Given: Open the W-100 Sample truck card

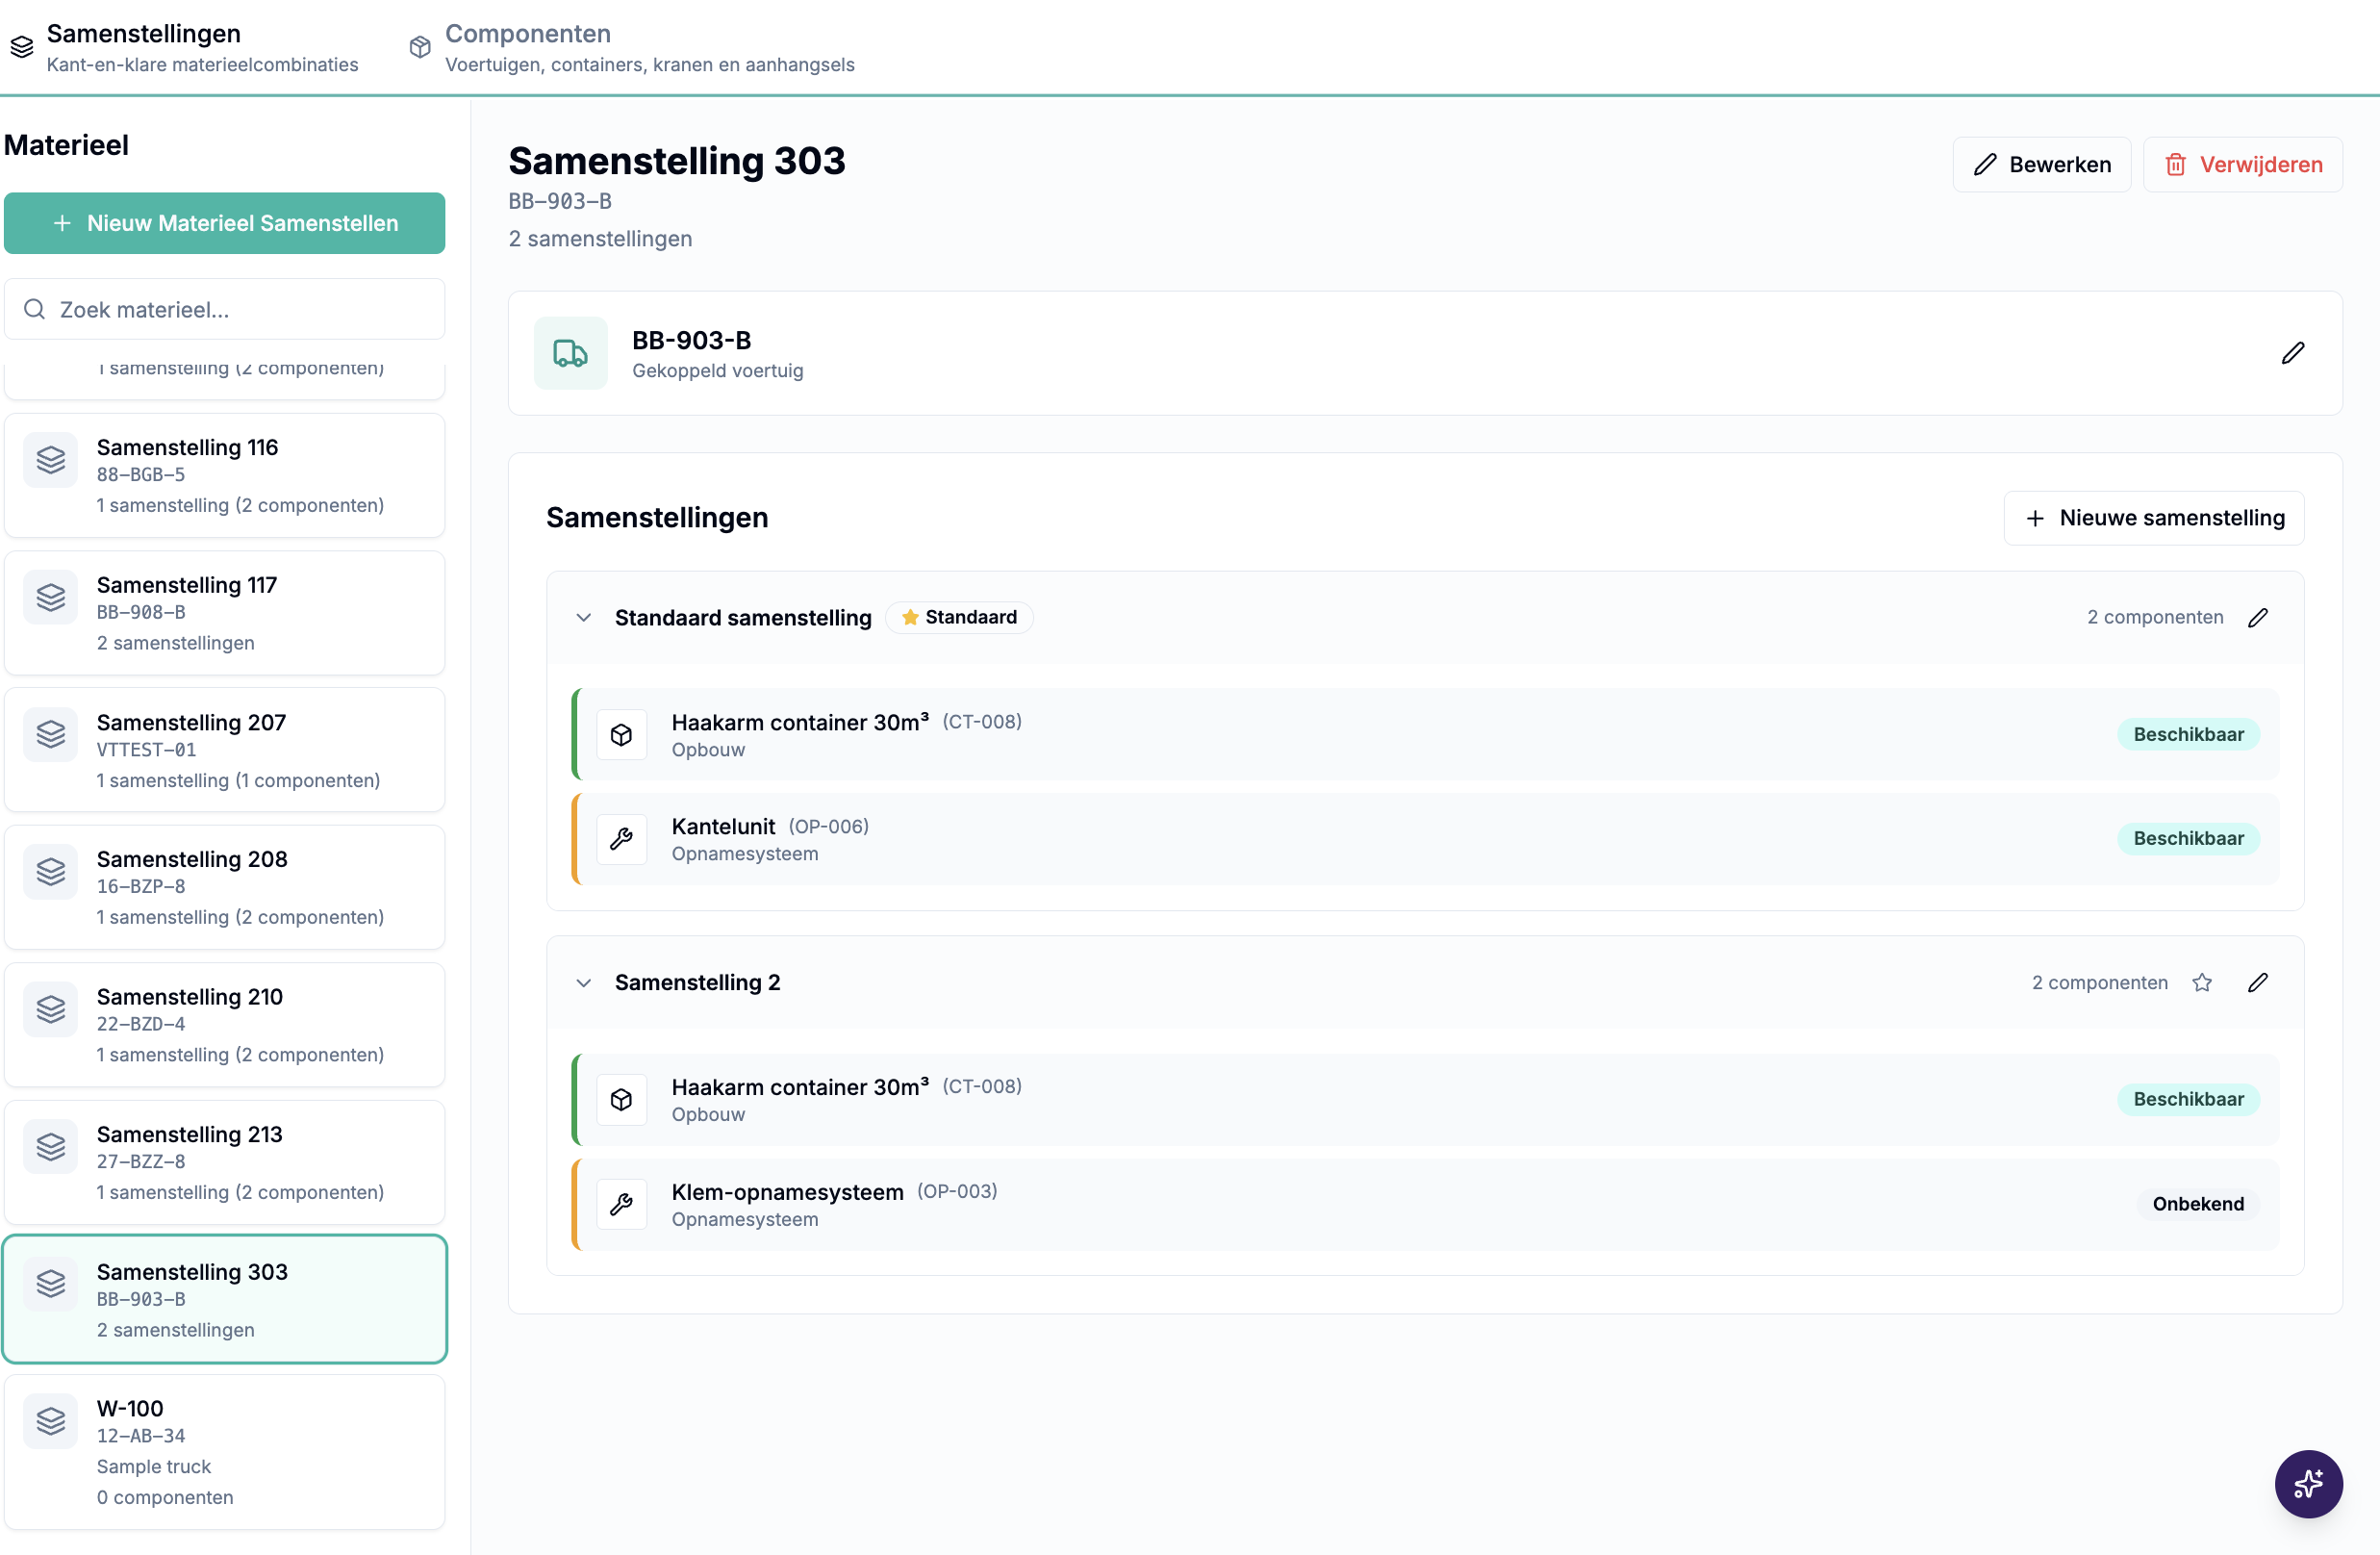Looking at the screenshot, I should (x=224, y=1452).
